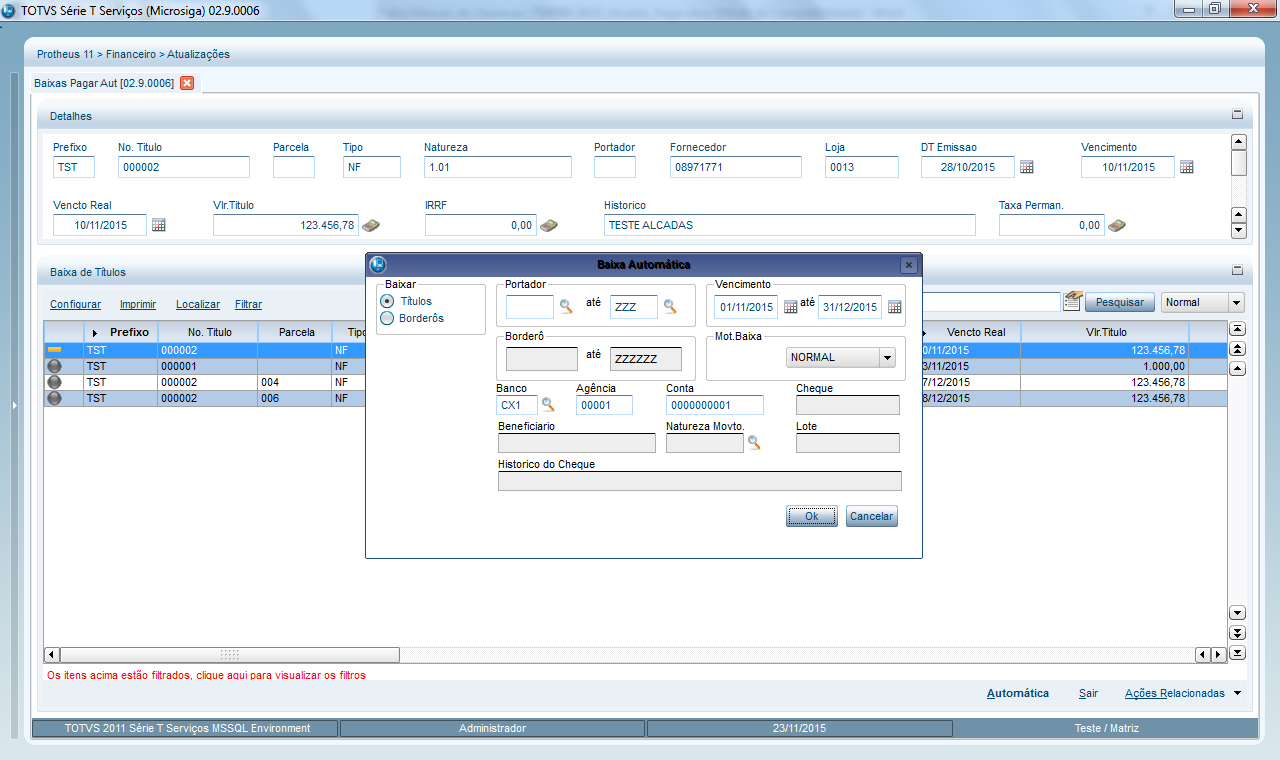Image resolution: width=1280 pixels, height=760 pixels.
Task: Switch to Baixas Pagar Aut tab
Action: coord(104,83)
